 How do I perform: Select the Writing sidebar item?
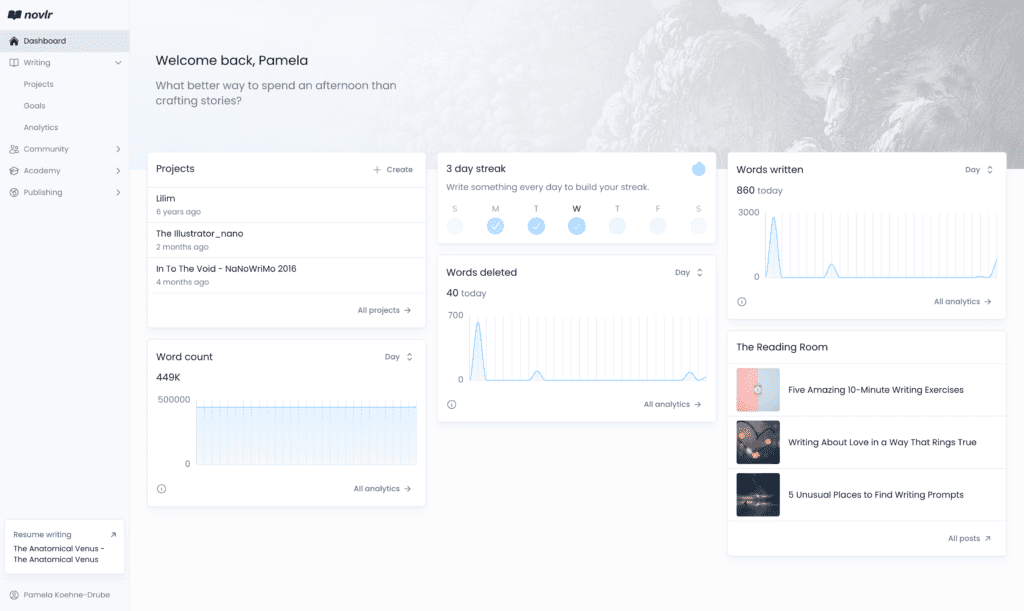pyautogui.click(x=65, y=63)
